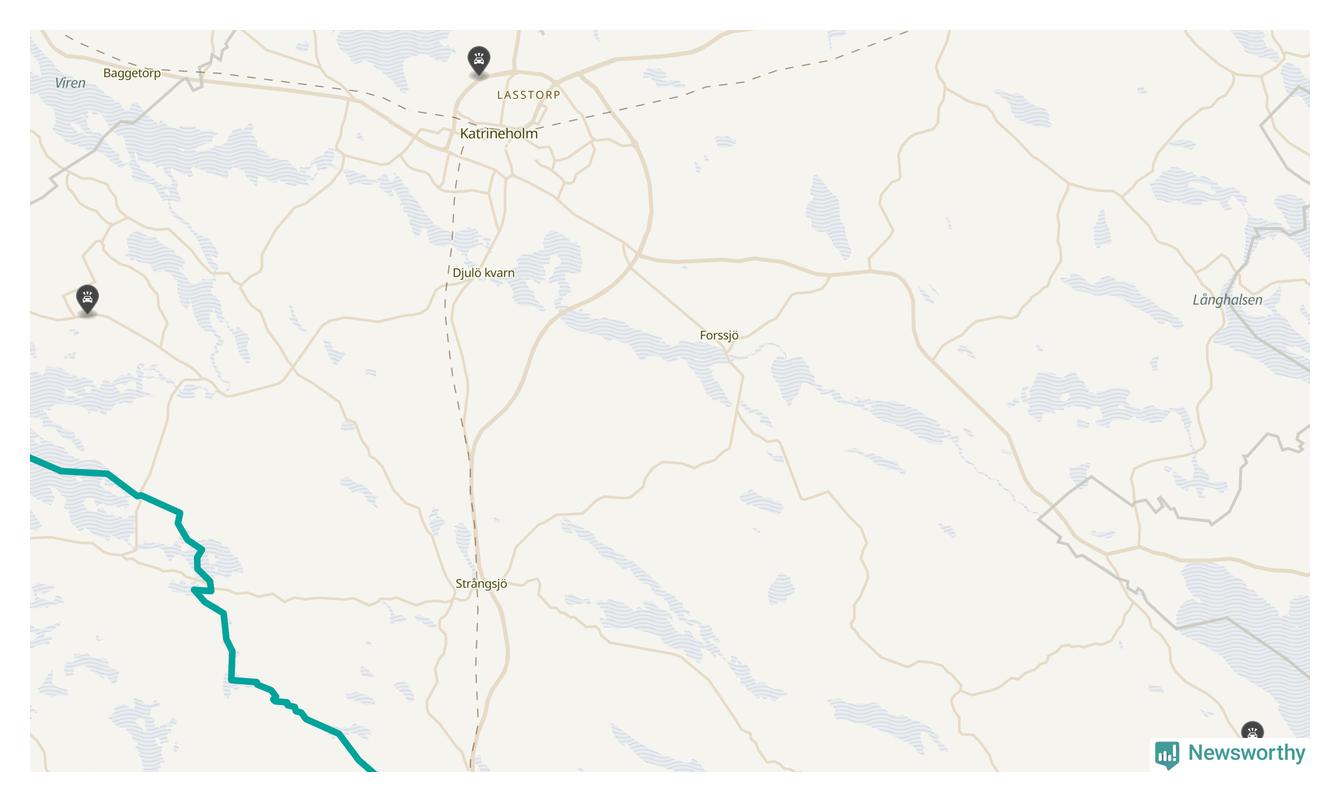Select the car incident marker south of Viren
The height and width of the screenshot is (802, 1340).
[x=88, y=299]
